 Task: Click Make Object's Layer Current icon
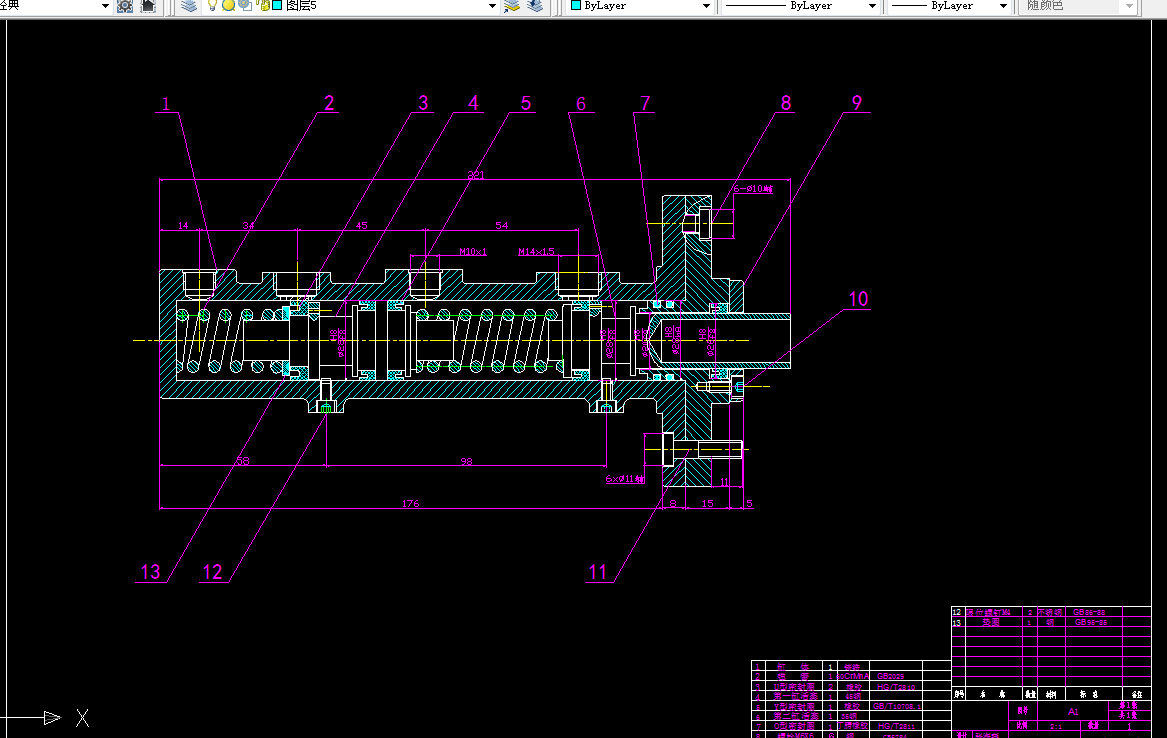[511, 6]
